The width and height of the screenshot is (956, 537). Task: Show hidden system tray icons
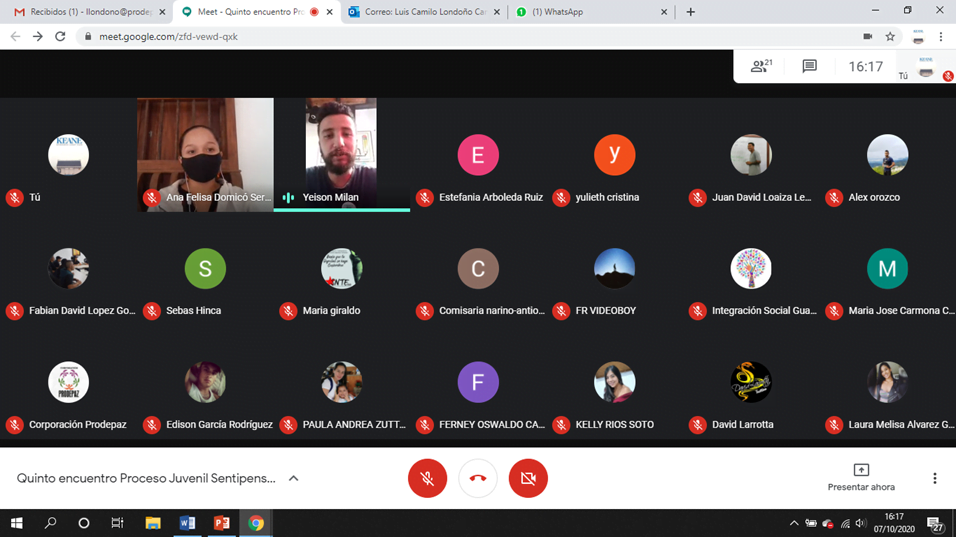tap(794, 523)
